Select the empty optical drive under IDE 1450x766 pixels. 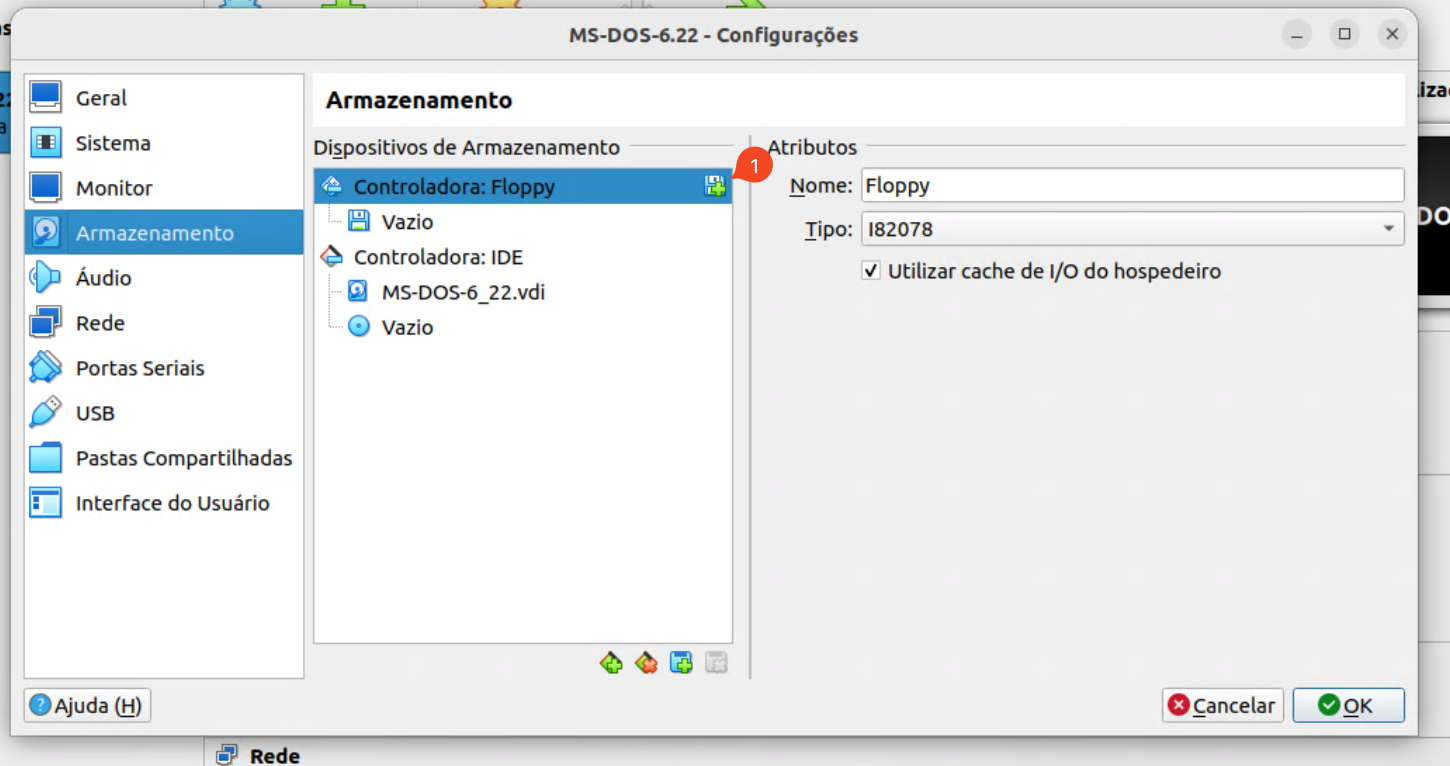407,327
